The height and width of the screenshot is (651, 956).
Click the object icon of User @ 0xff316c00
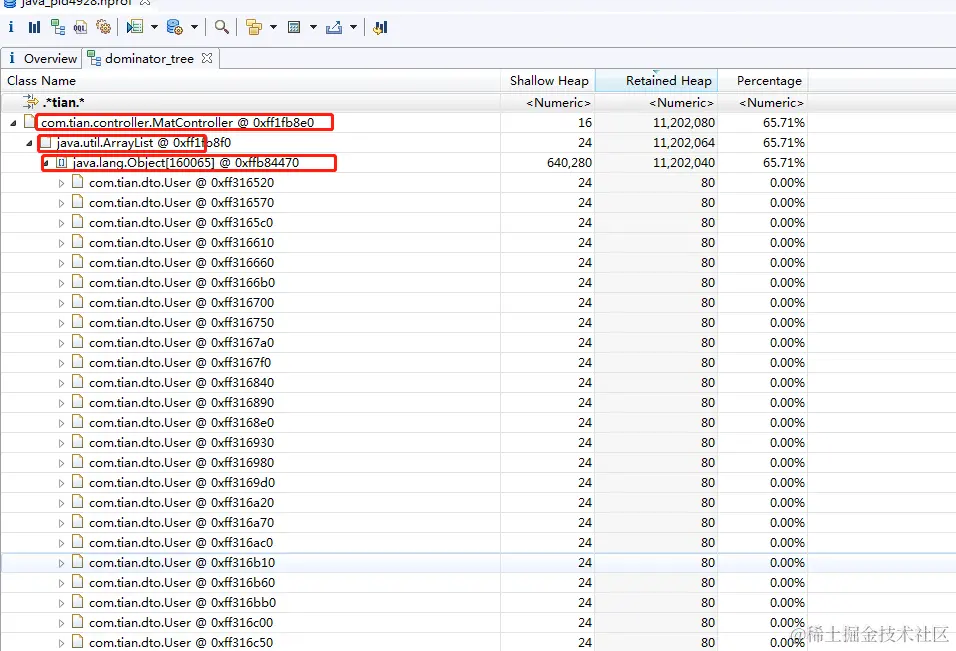coord(77,622)
